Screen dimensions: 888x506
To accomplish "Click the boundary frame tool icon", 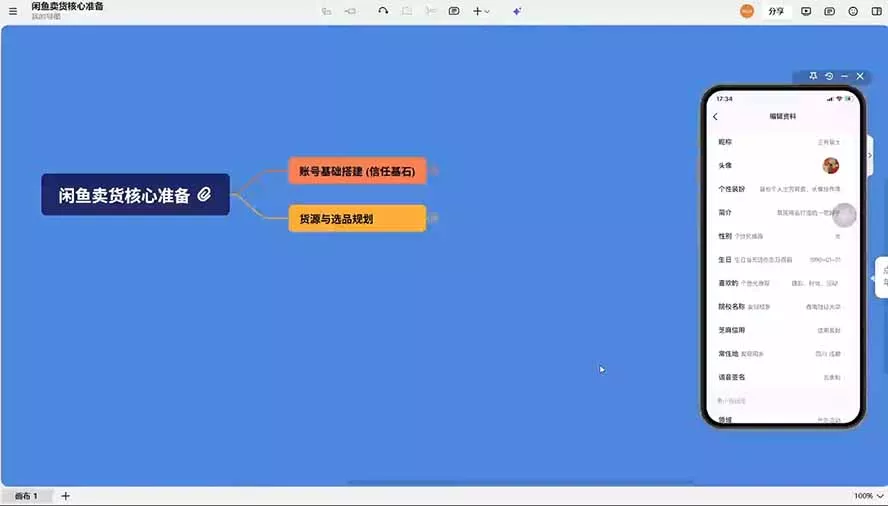I will click(x=407, y=11).
